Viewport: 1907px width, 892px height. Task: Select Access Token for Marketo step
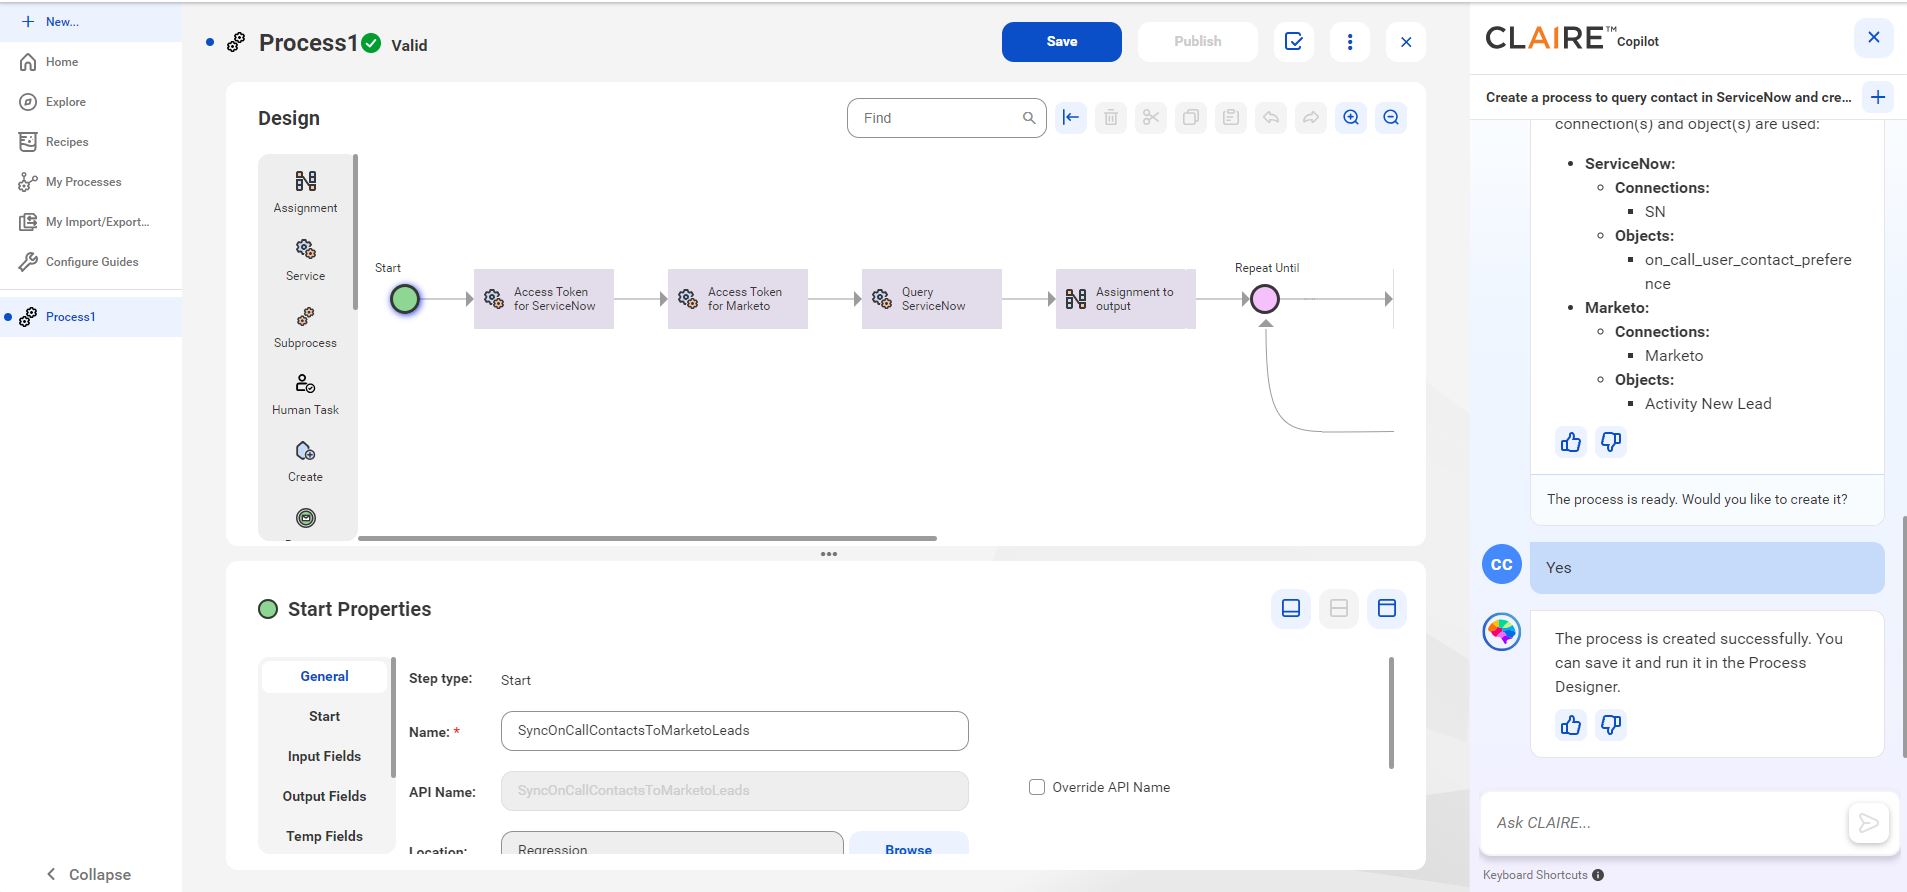coord(738,299)
